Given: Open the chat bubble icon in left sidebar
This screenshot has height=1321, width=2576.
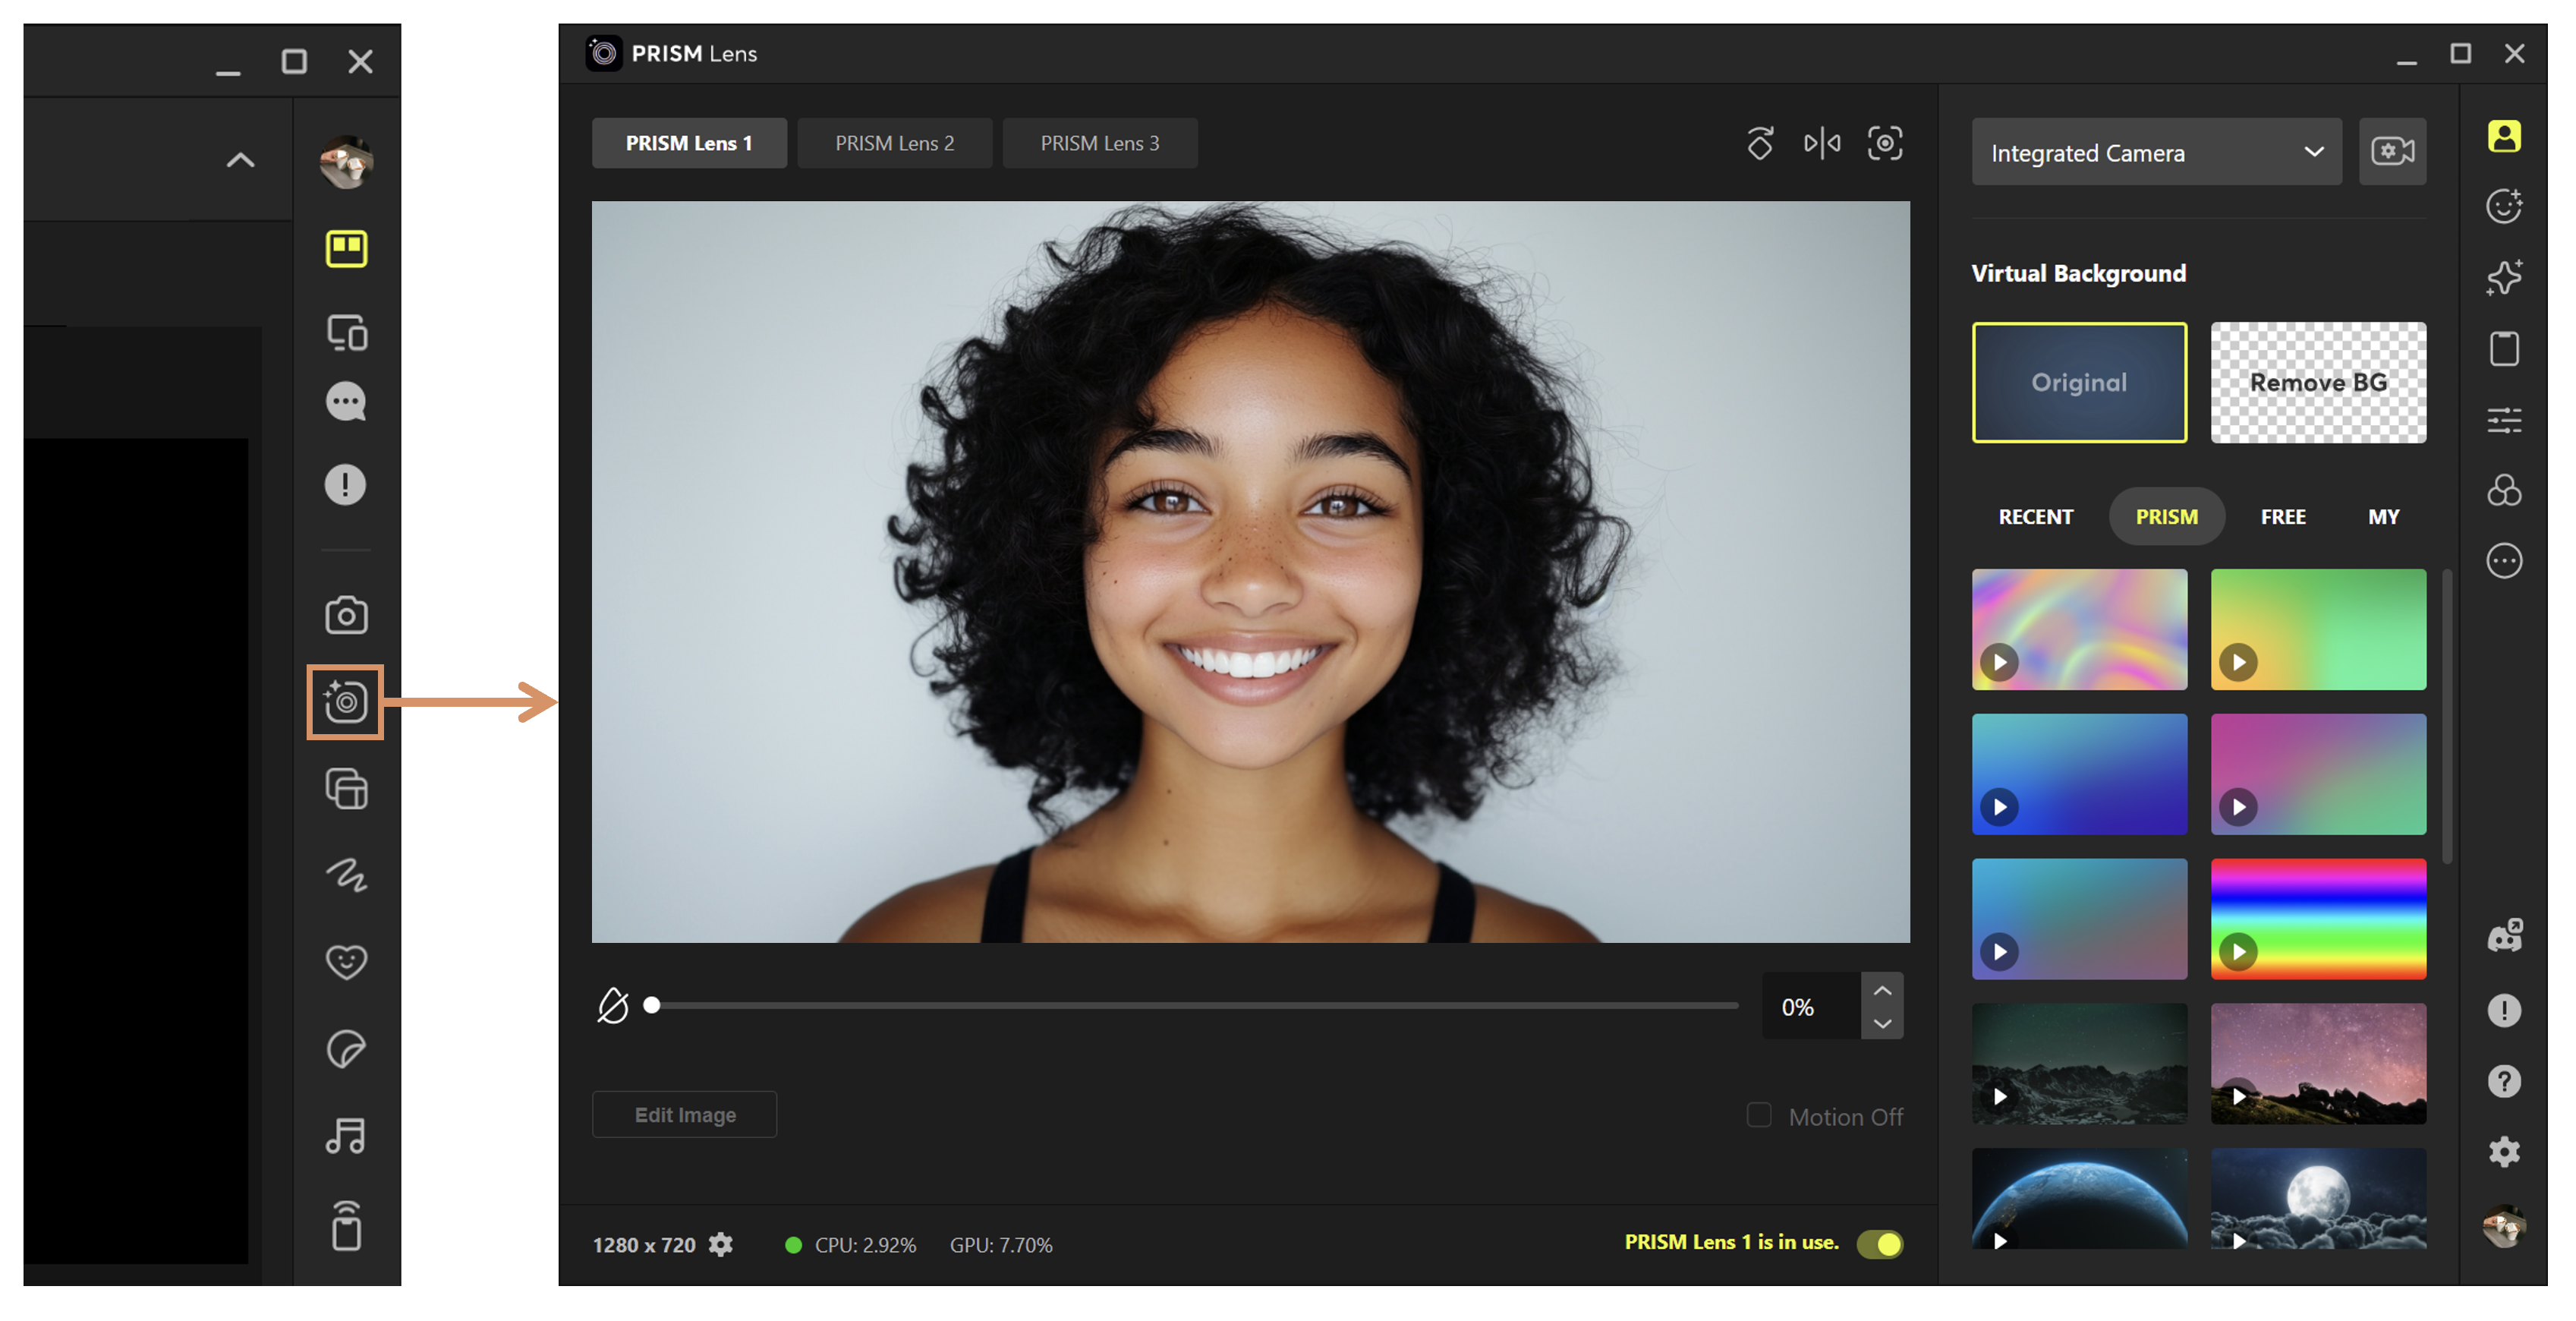Looking at the screenshot, I should pos(346,402).
